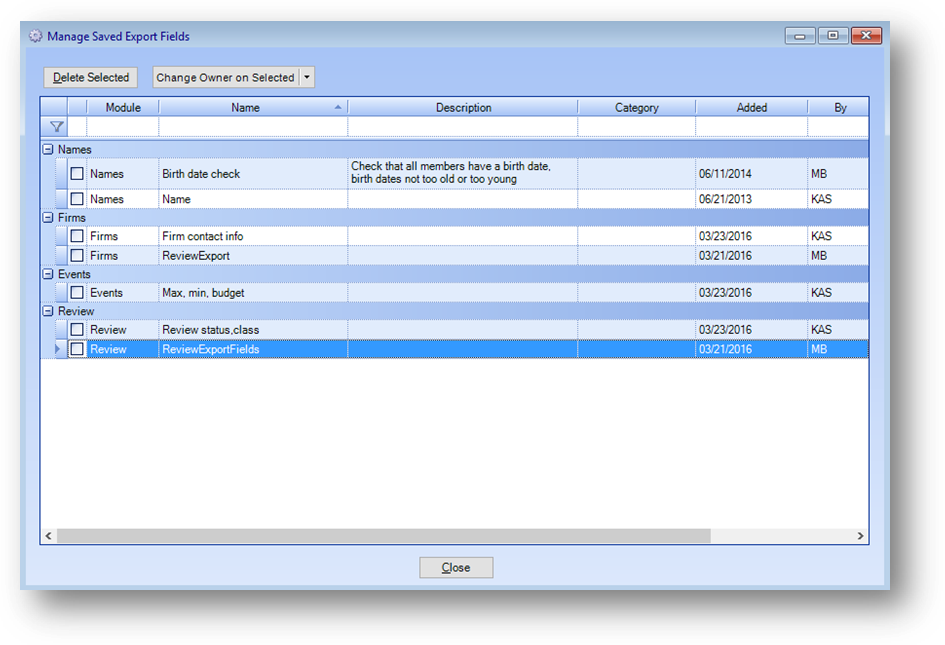Collapse the Firms group
945x645 pixels.
click(x=48, y=218)
